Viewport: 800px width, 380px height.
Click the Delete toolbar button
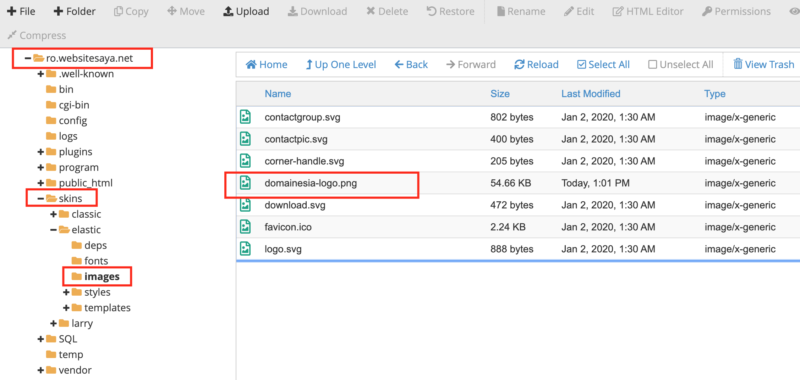pos(387,11)
